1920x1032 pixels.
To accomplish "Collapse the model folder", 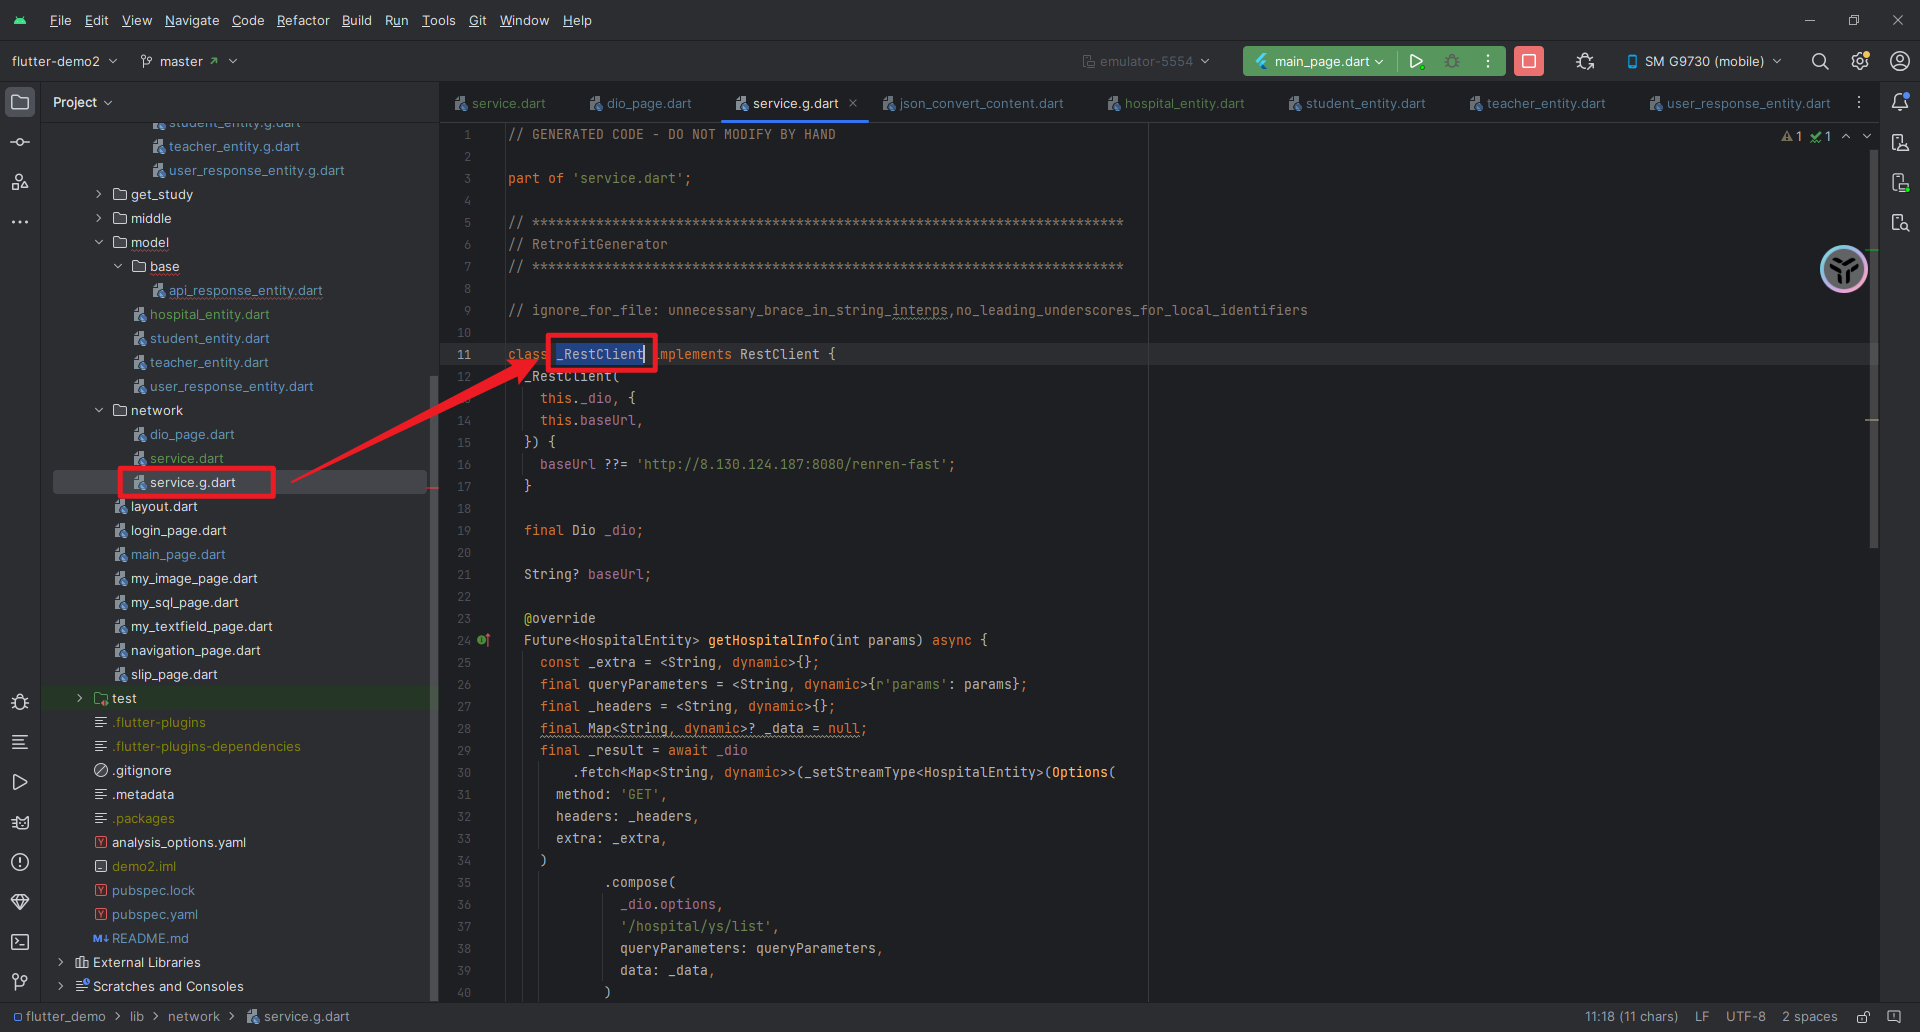I will [x=99, y=242].
